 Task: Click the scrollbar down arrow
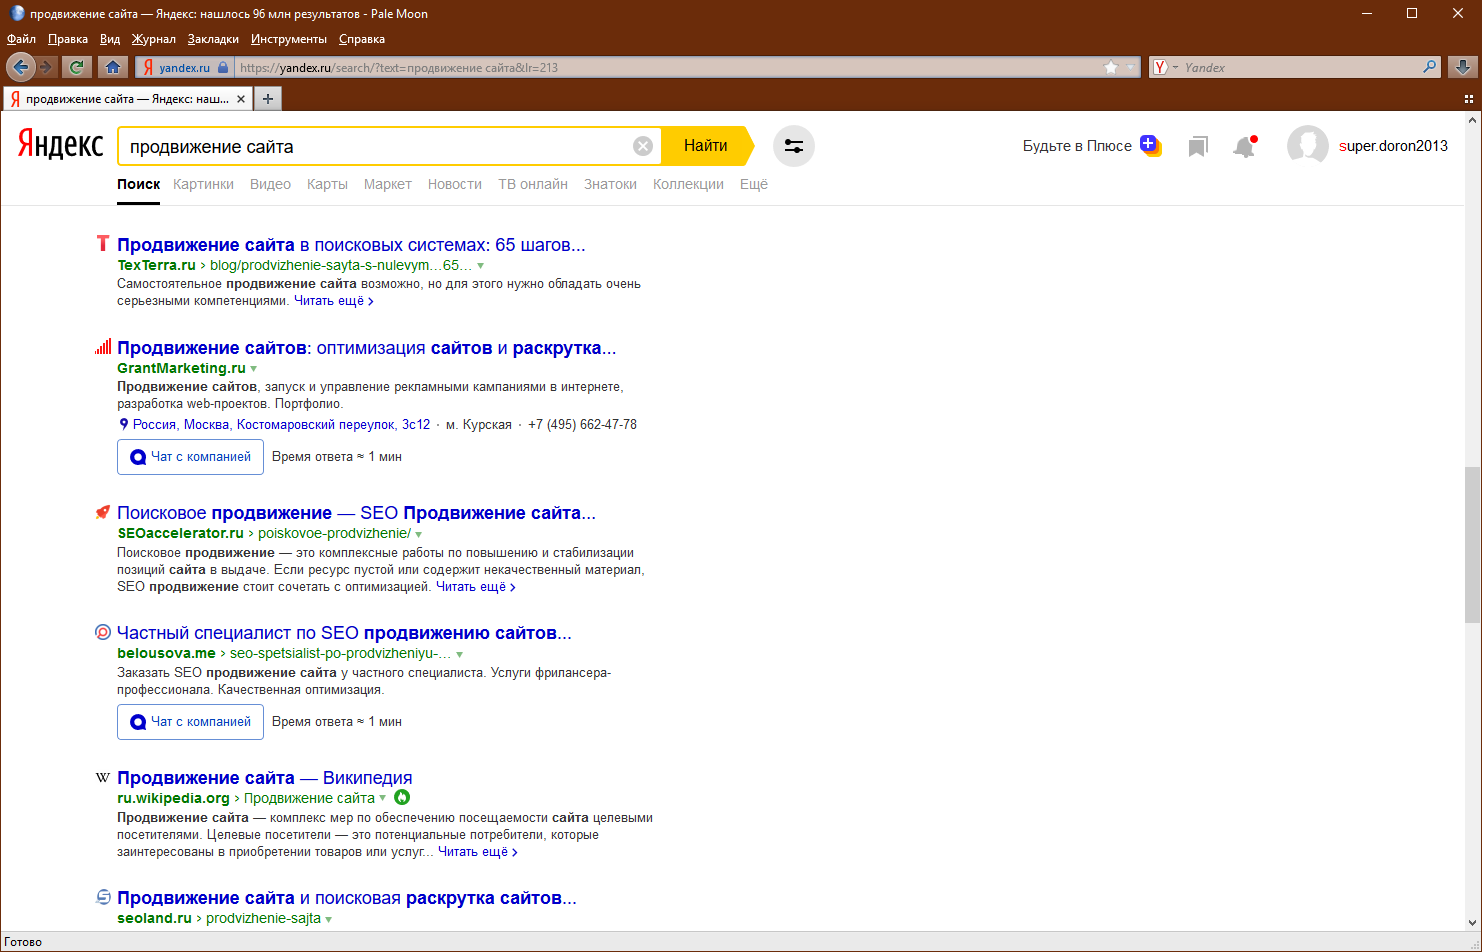click(x=1472, y=922)
